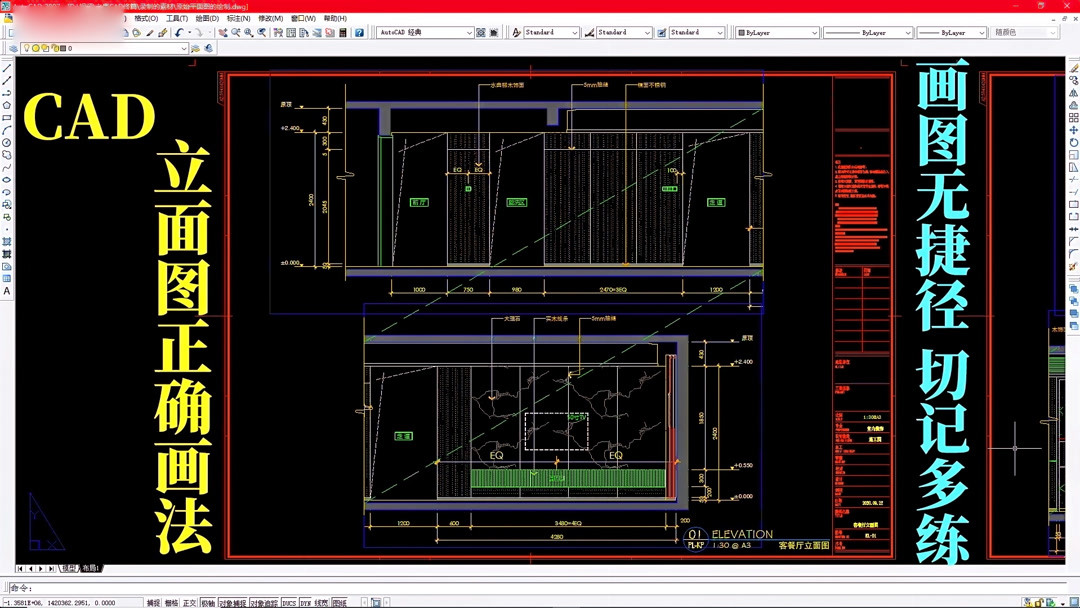Toggle DYN dynamic input in status bar
This screenshot has height=608, width=1080.
point(305,602)
